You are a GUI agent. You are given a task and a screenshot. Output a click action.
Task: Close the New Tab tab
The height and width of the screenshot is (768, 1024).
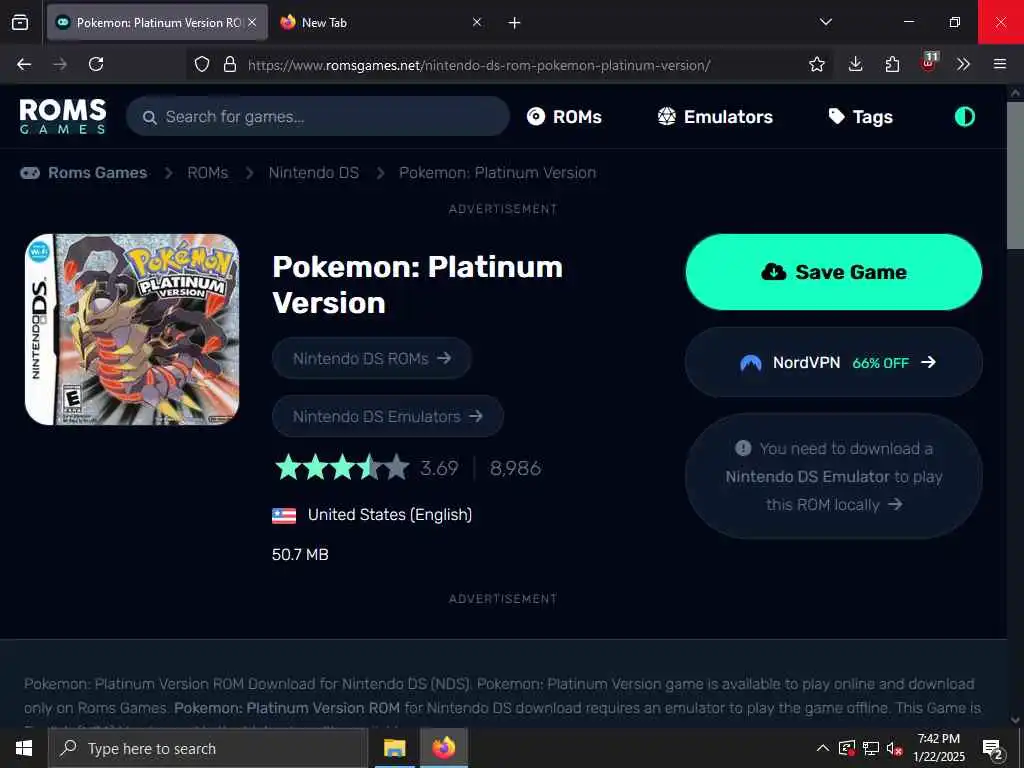(x=477, y=22)
